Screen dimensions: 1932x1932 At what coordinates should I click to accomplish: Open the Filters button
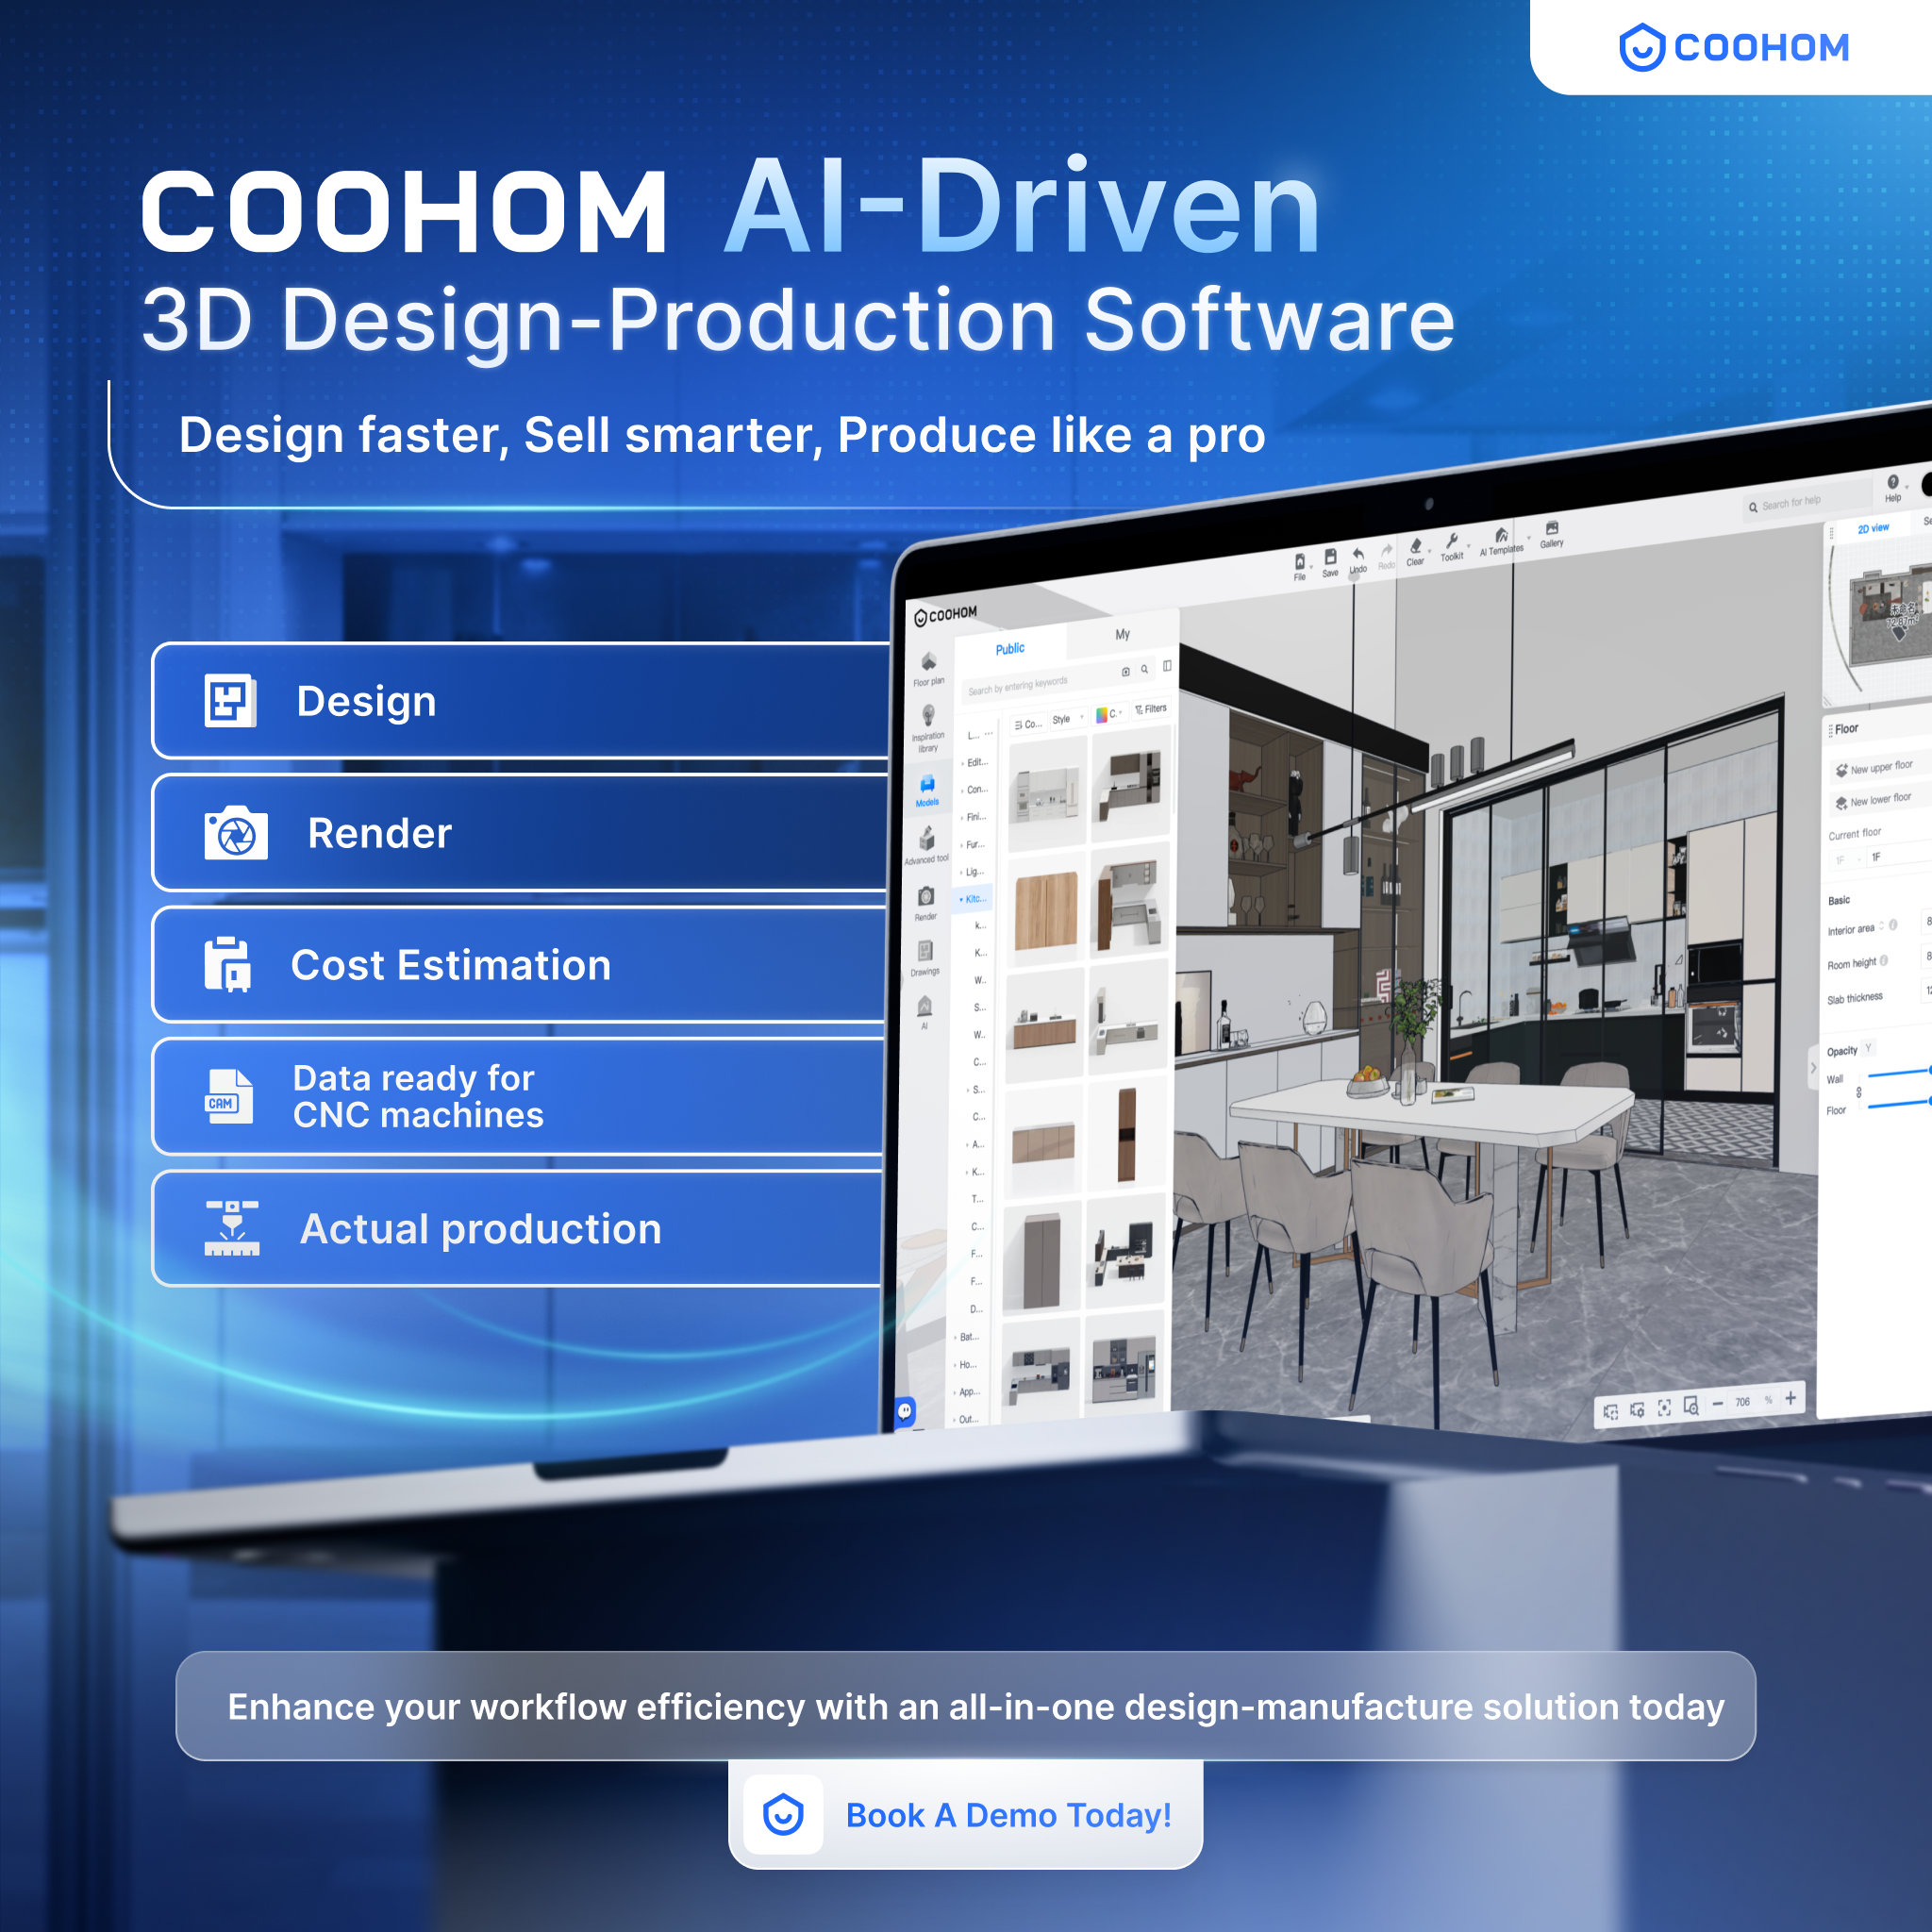[x=1151, y=709]
